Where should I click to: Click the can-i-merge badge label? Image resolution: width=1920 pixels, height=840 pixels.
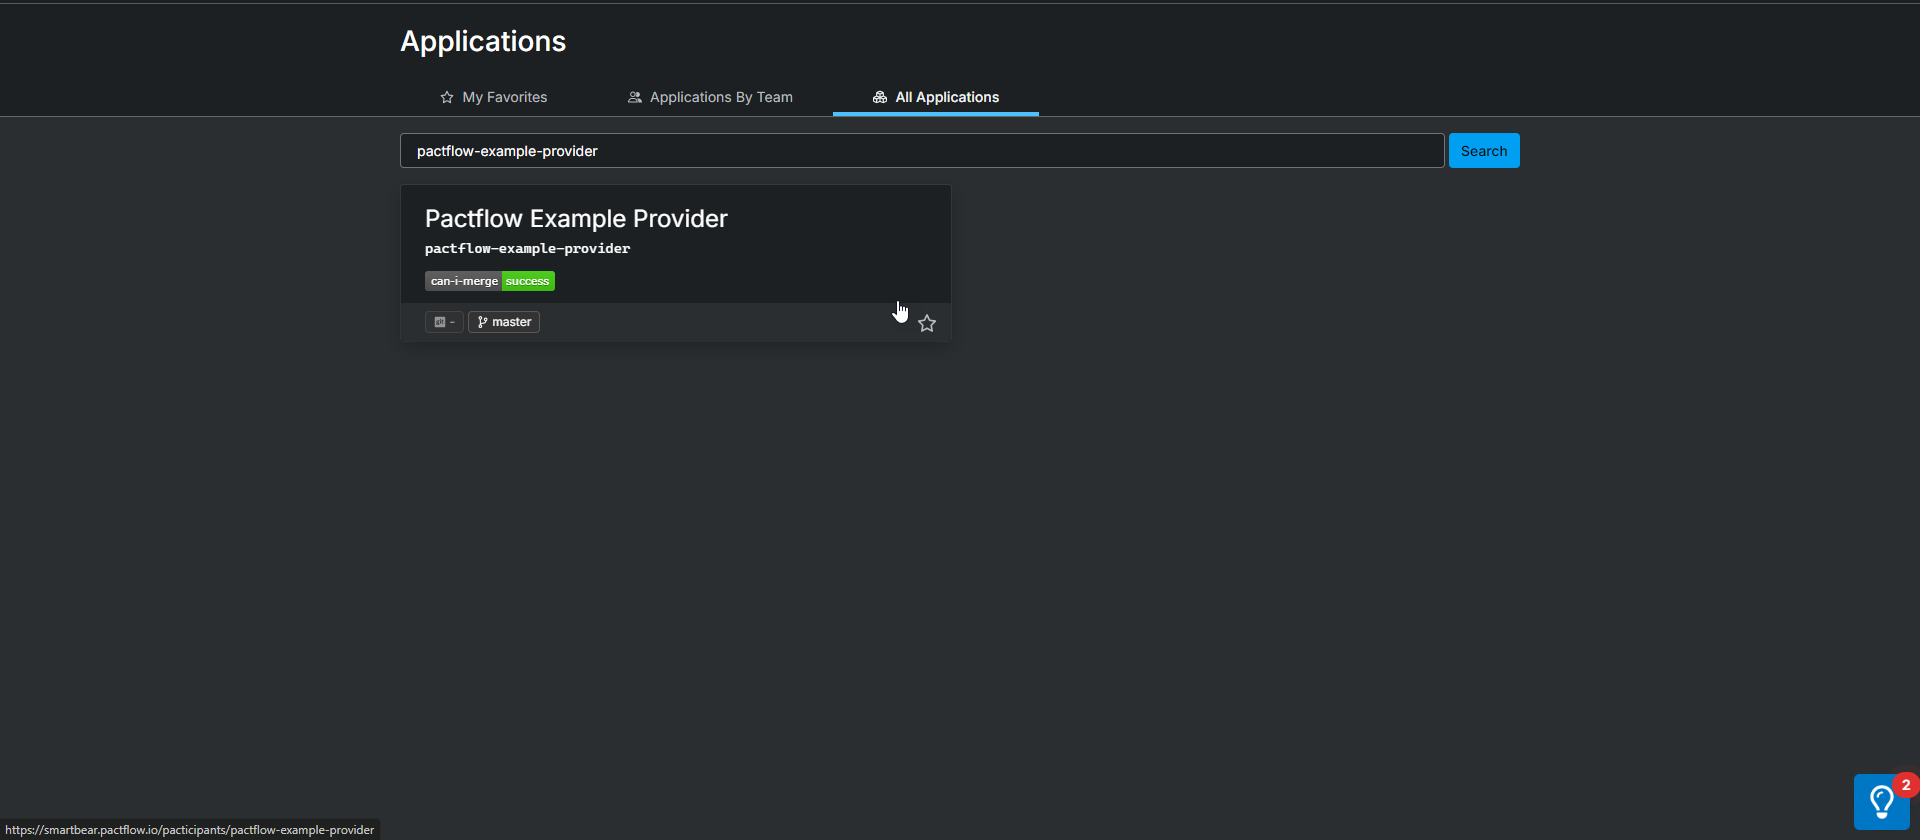pyautogui.click(x=464, y=281)
